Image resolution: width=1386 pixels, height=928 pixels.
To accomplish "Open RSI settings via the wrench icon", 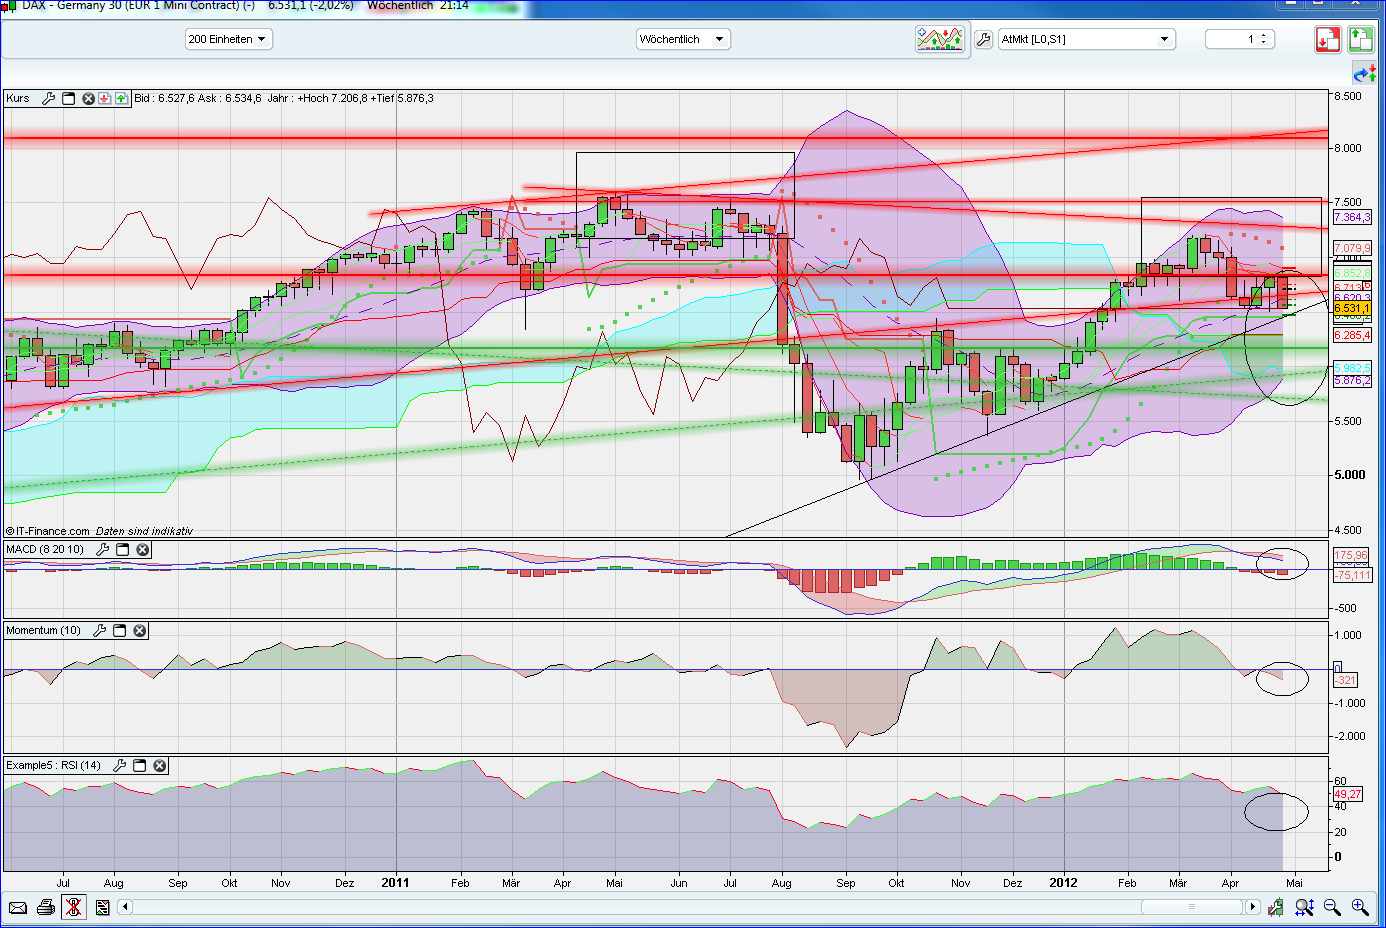I will [119, 765].
